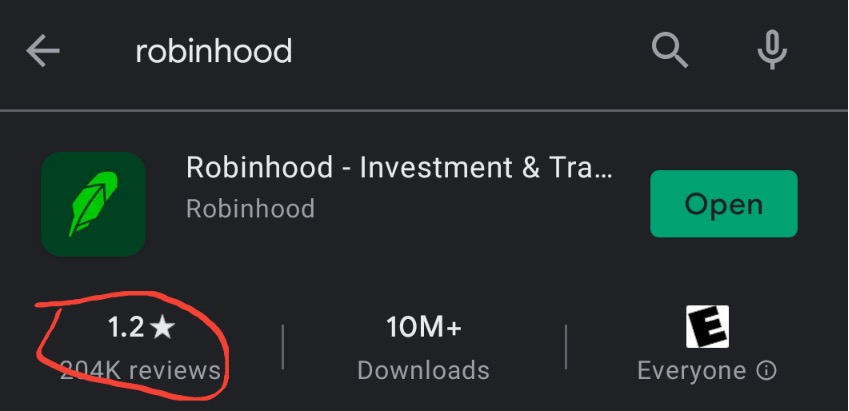Viewport: 849px width, 411px height.
Task: Tap the microphone voice search icon
Action: (x=771, y=49)
